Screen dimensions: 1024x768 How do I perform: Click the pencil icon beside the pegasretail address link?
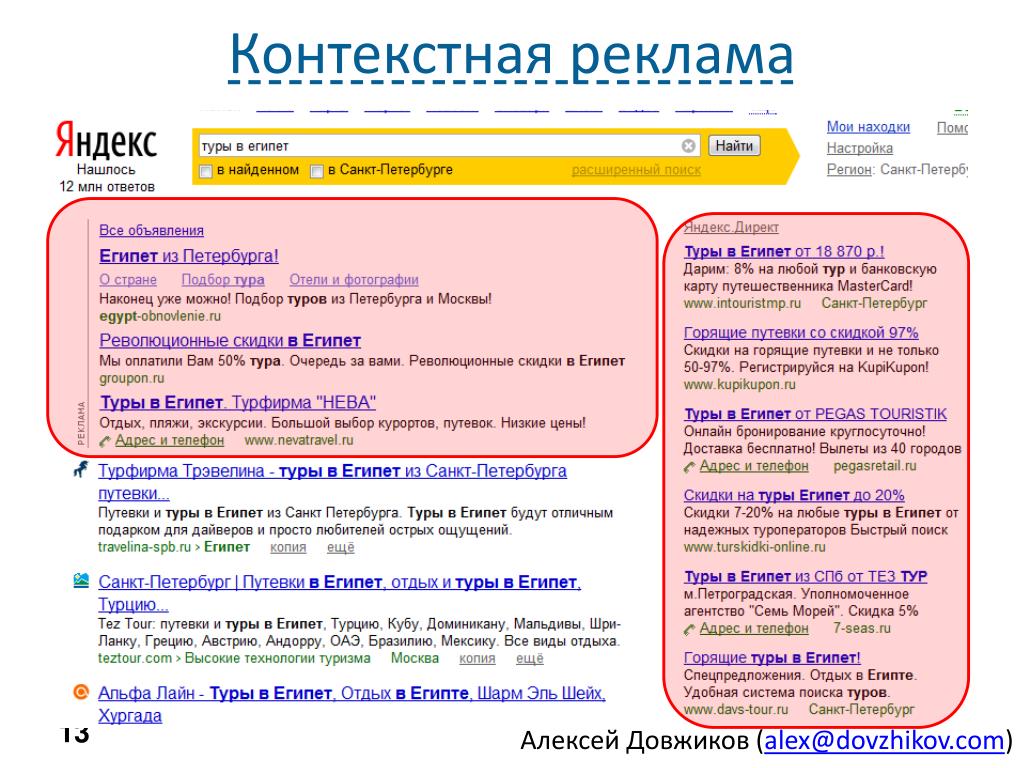point(690,467)
